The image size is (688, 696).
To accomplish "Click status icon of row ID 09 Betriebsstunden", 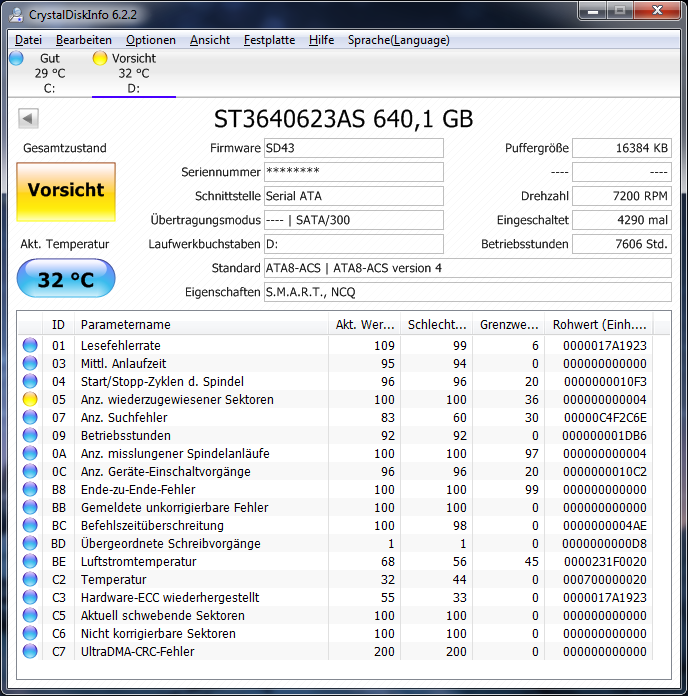I will pyautogui.click(x=30, y=435).
